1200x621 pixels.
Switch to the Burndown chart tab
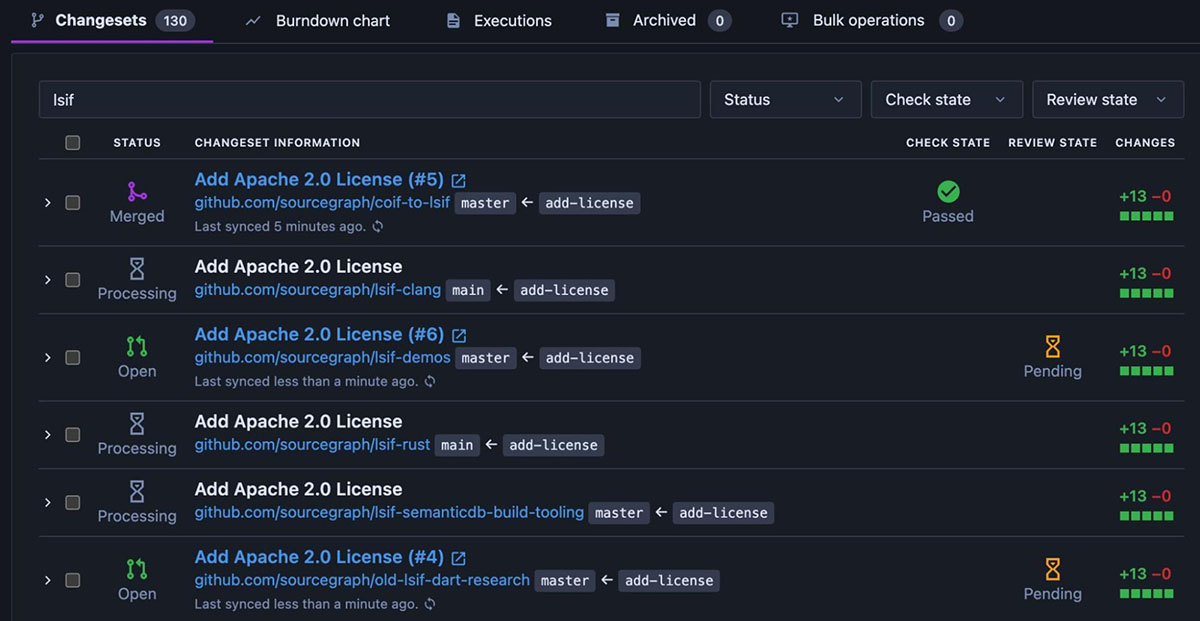[318, 20]
